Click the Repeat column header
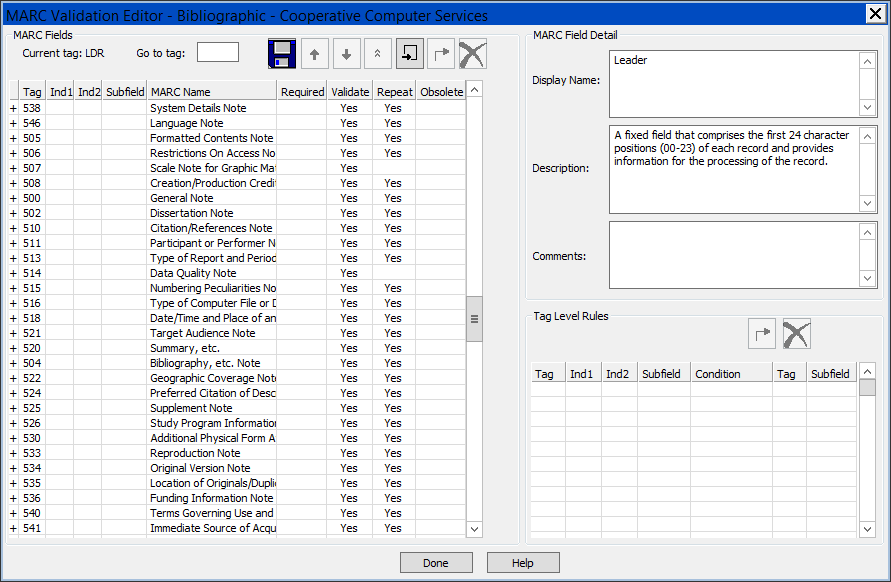 pos(394,92)
